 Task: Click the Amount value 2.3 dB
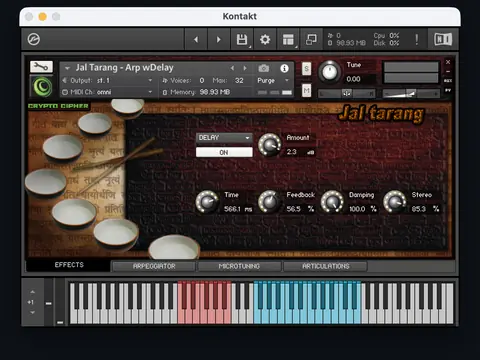point(300,152)
